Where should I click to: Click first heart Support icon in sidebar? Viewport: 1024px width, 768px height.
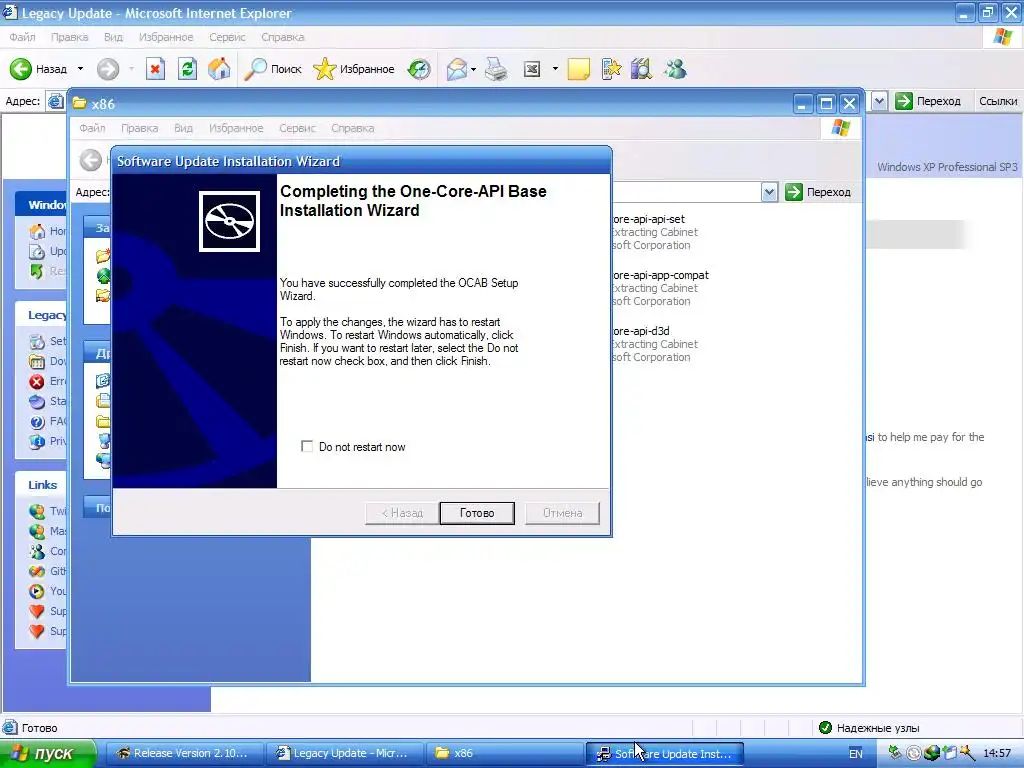point(37,611)
